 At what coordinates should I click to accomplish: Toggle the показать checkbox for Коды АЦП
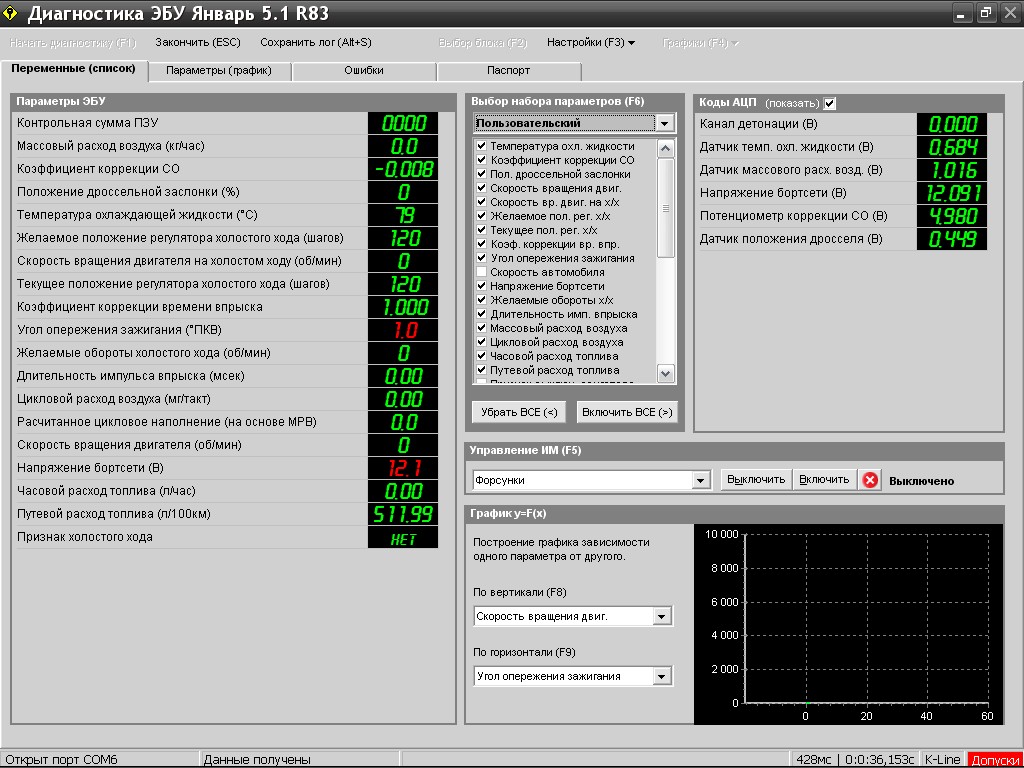click(x=830, y=103)
